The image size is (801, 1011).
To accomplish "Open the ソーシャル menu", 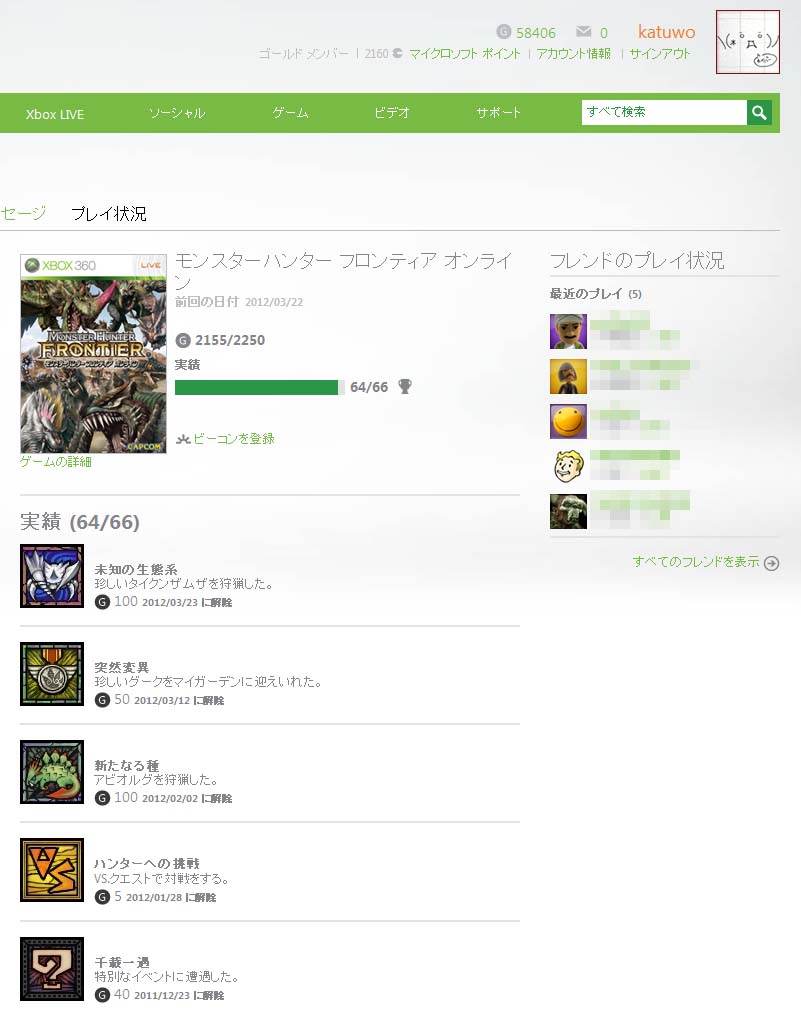I will [x=177, y=113].
